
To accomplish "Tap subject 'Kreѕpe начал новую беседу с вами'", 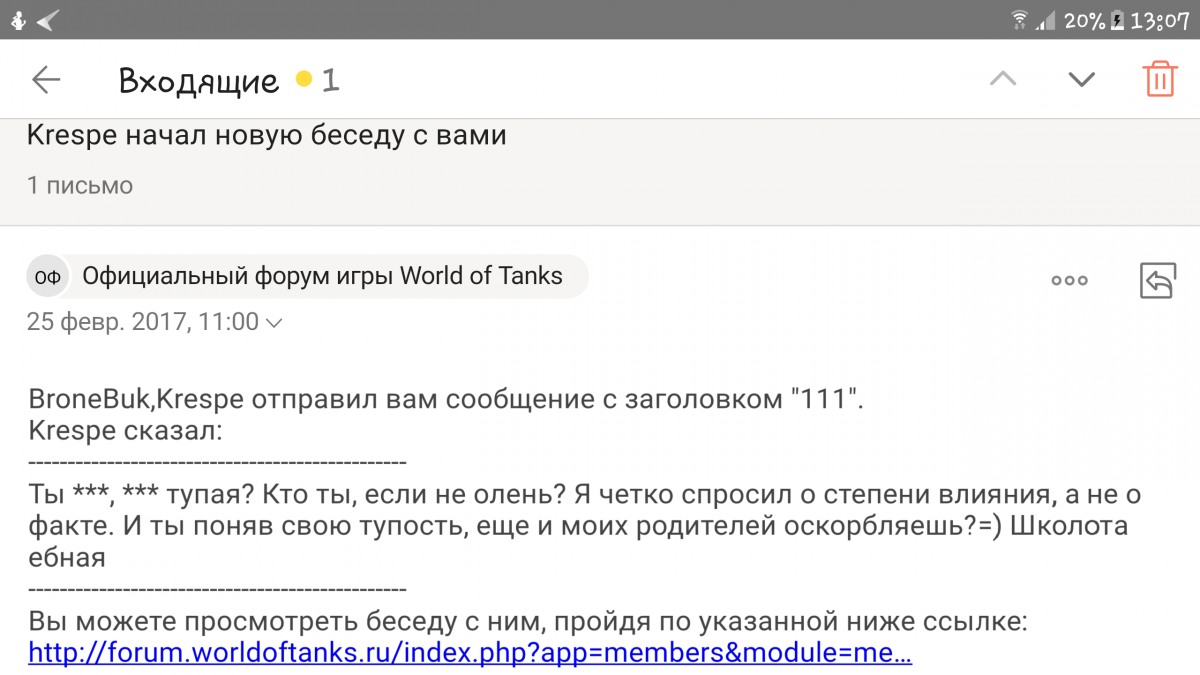I will tap(267, 135).
